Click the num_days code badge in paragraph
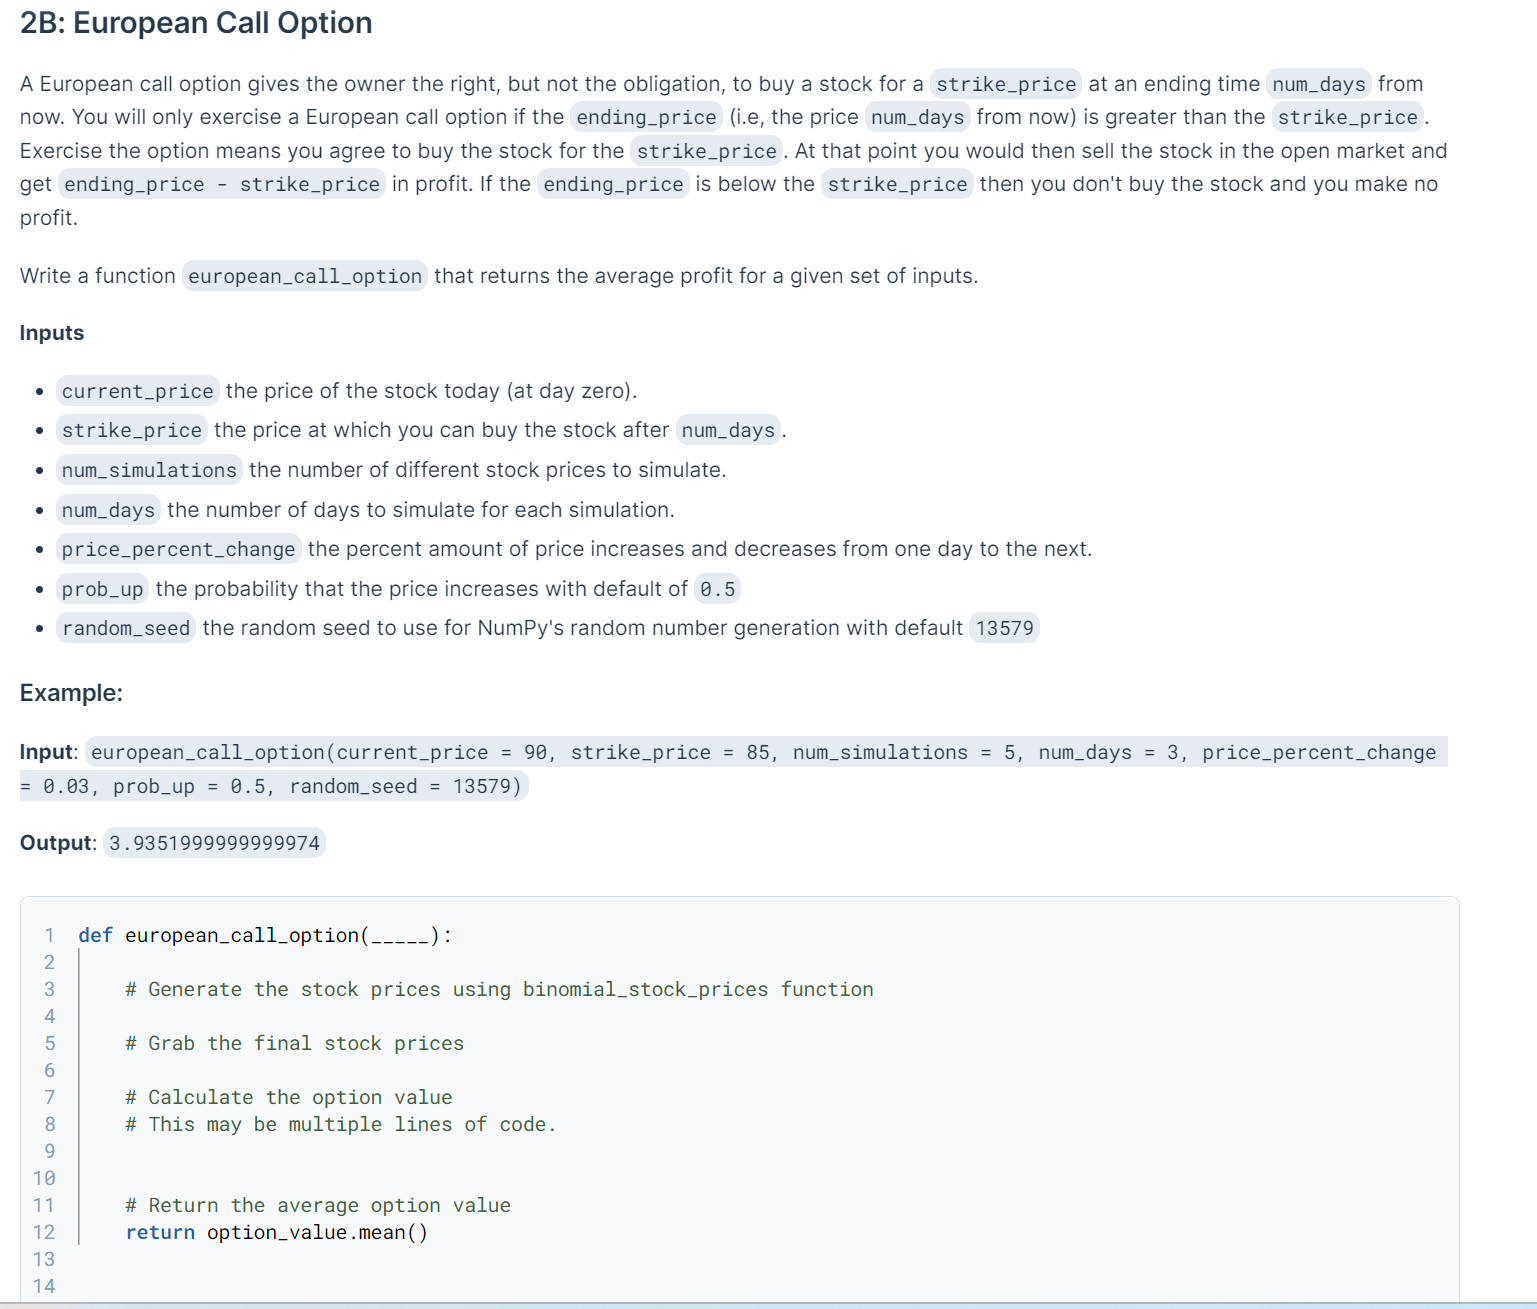The image size is (1537, 1309). pyautogui.click(x=1318, y=84)
